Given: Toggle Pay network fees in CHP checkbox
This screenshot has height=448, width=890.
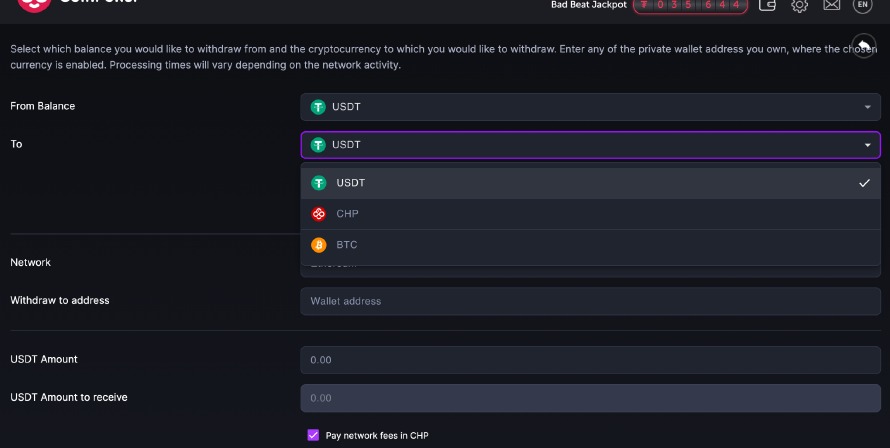Looking at the screenshot, I should click(x=313, y=435).
